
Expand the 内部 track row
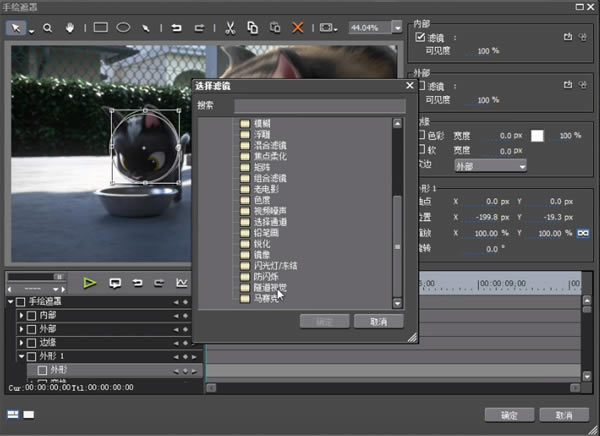(x=21, y=315)
